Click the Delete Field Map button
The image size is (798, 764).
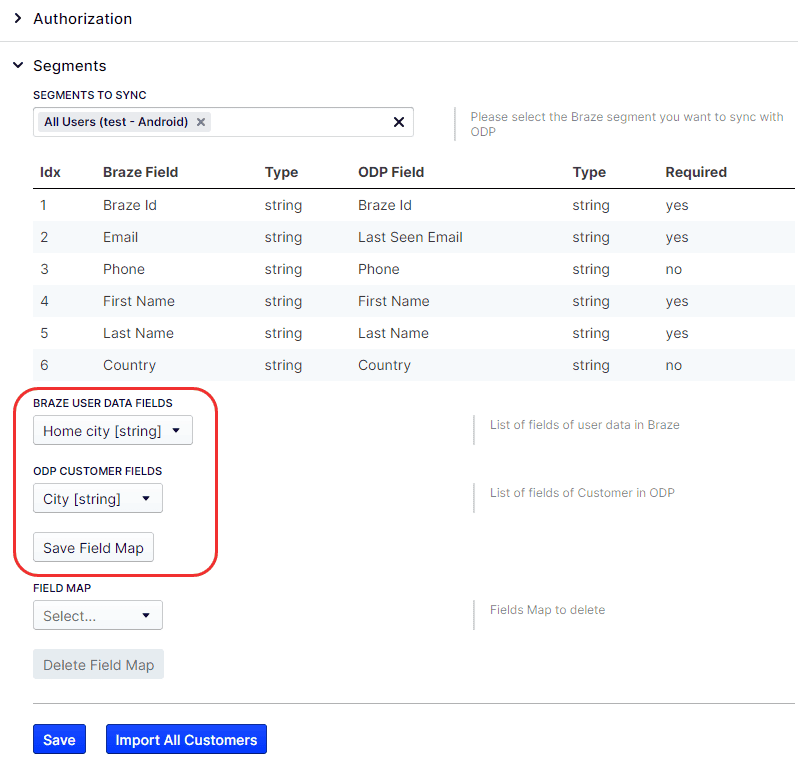[x=98, y=665]
